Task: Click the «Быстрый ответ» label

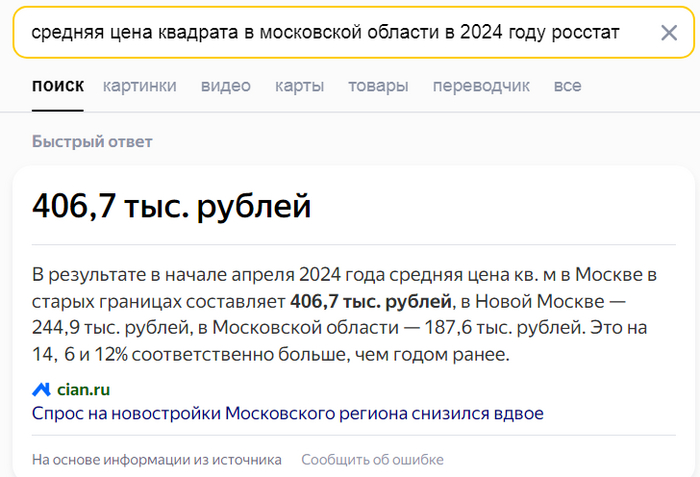Action: 92,141
